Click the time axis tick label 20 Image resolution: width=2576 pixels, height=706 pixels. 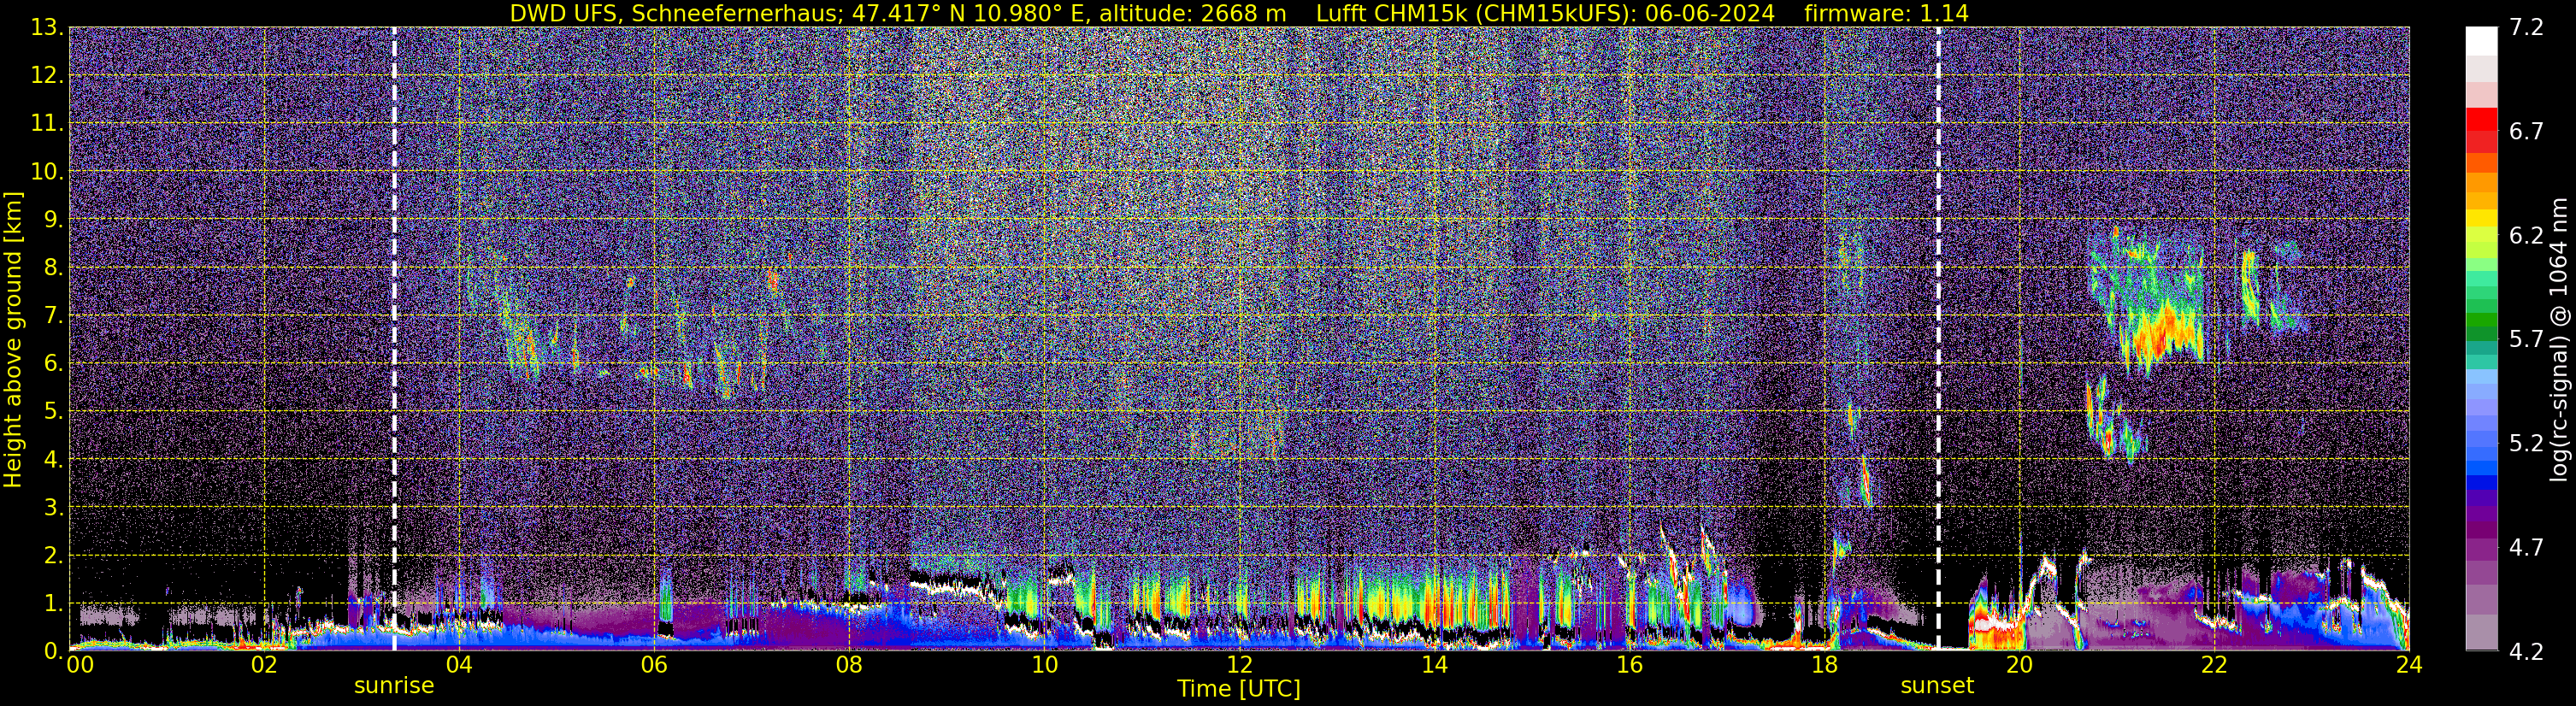(2019, 665)
